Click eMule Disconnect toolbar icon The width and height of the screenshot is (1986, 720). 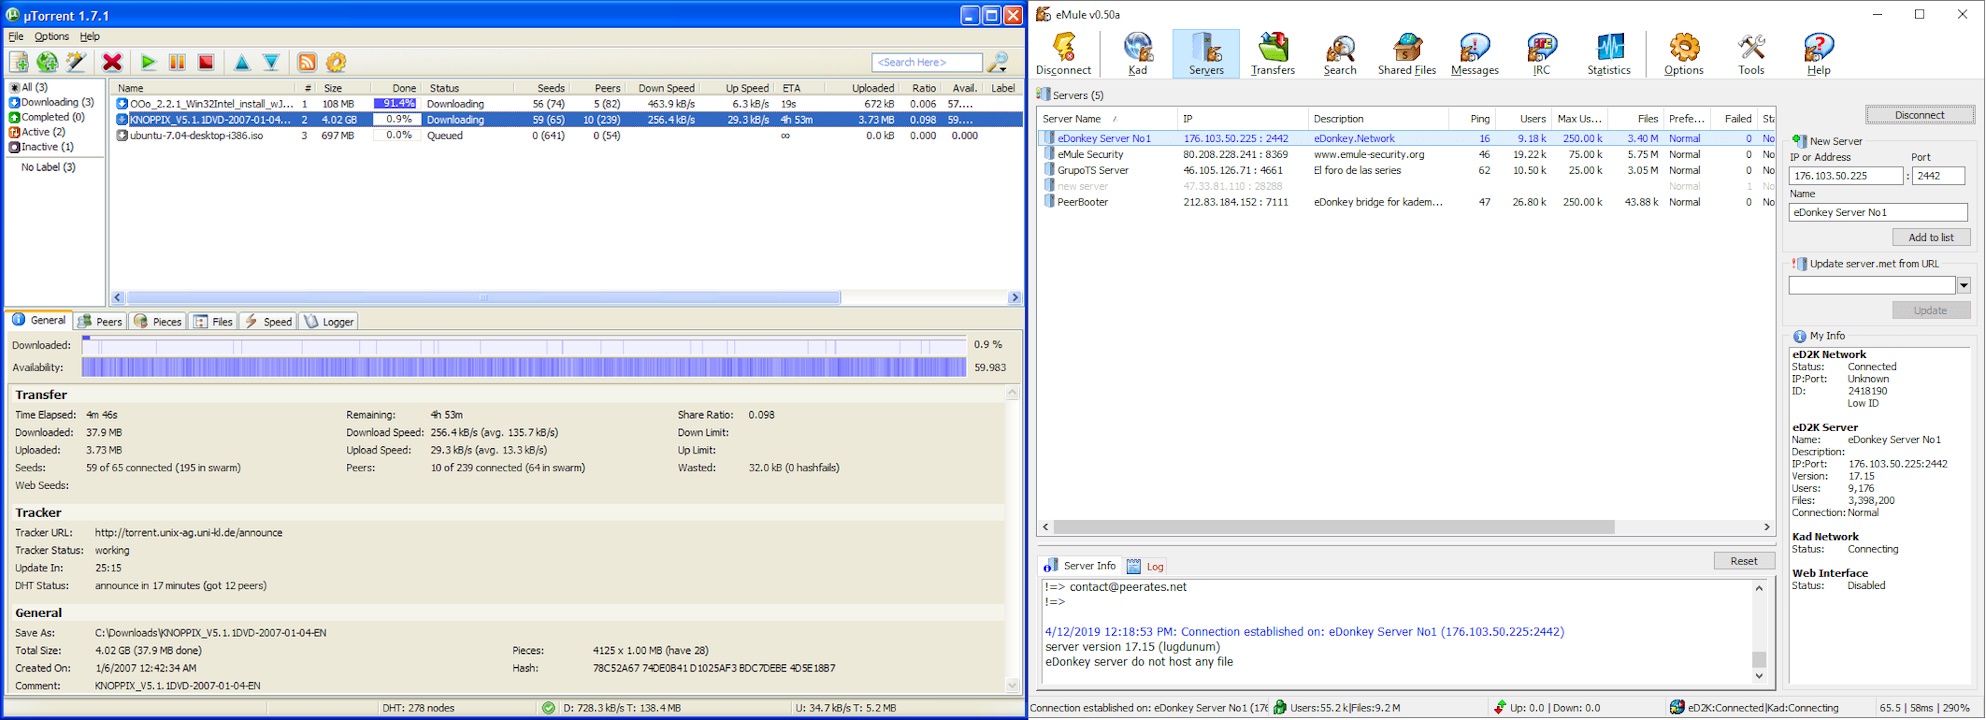point(1063,54)
